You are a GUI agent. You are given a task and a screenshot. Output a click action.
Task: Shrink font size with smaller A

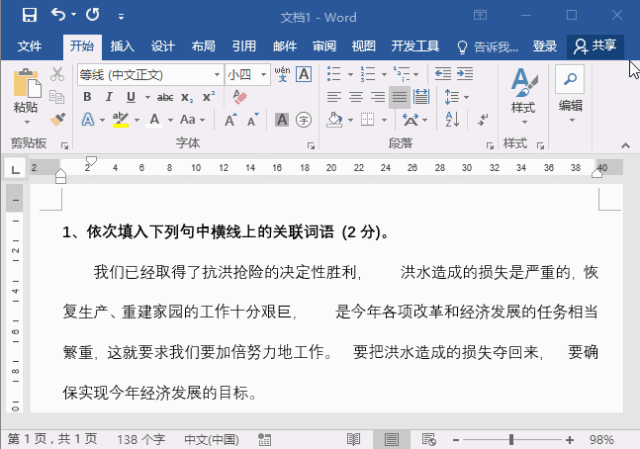(x=253, y=120)
